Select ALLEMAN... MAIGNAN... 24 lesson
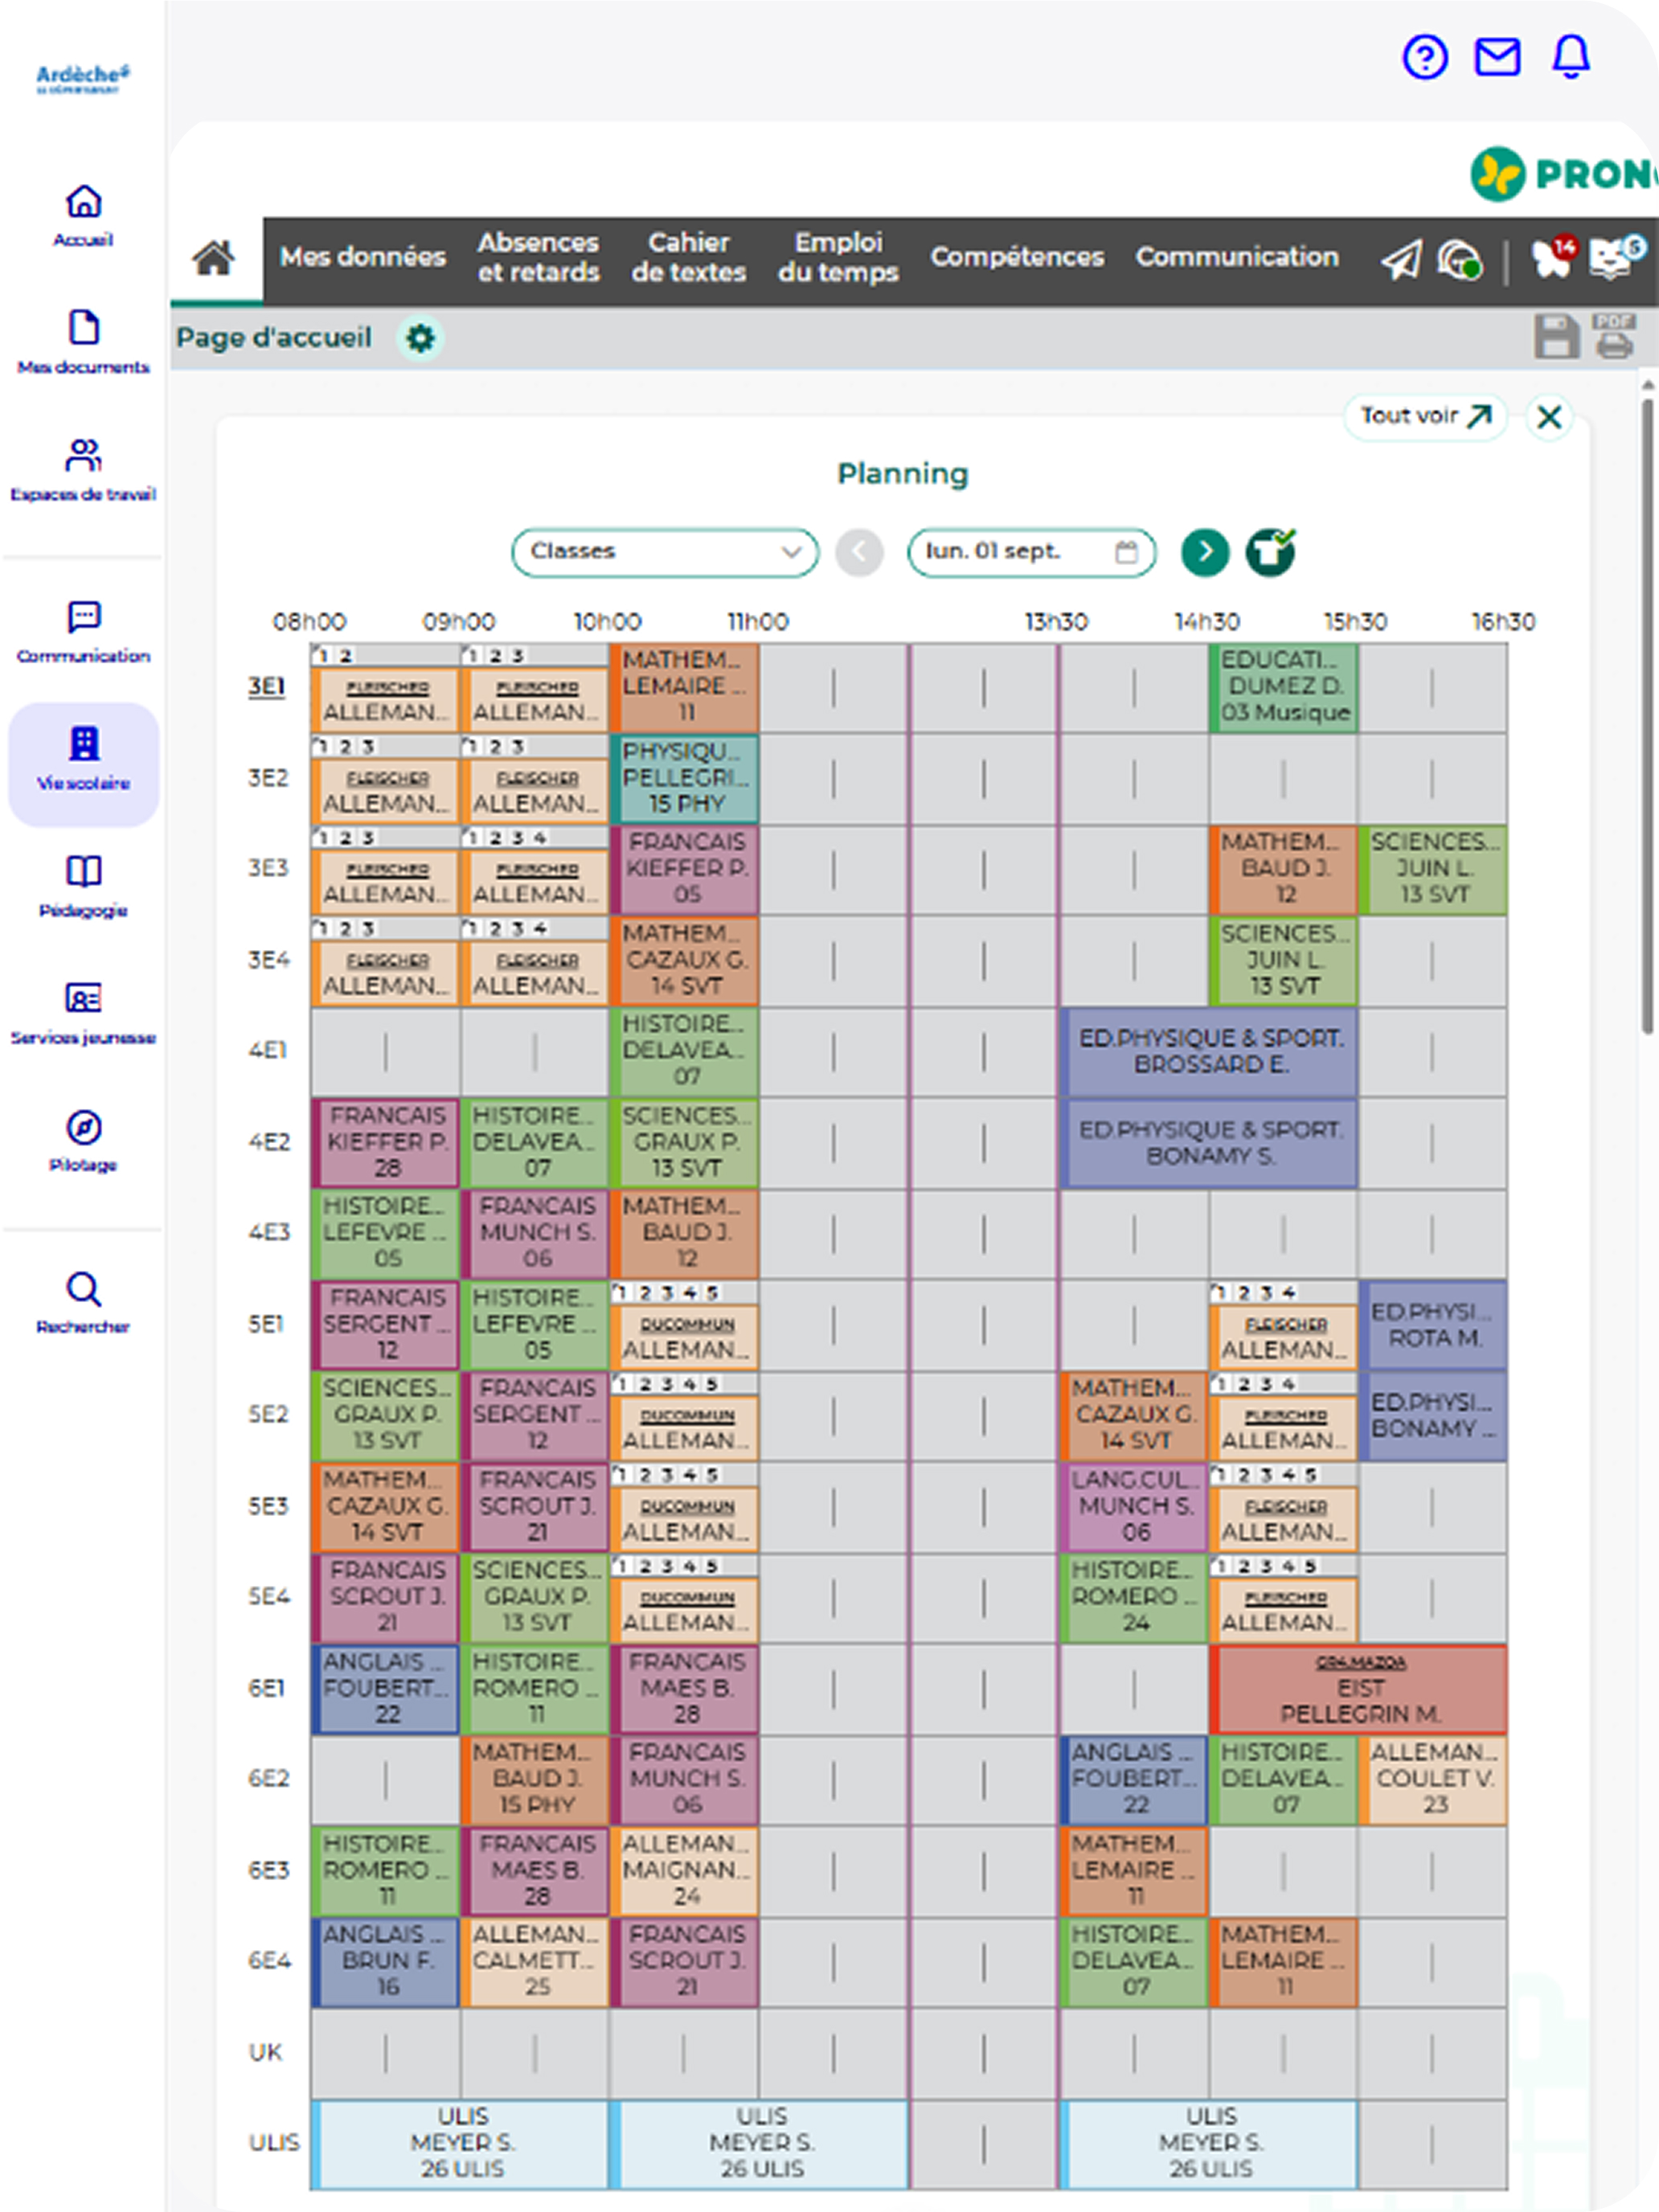 click(684, 1871)
